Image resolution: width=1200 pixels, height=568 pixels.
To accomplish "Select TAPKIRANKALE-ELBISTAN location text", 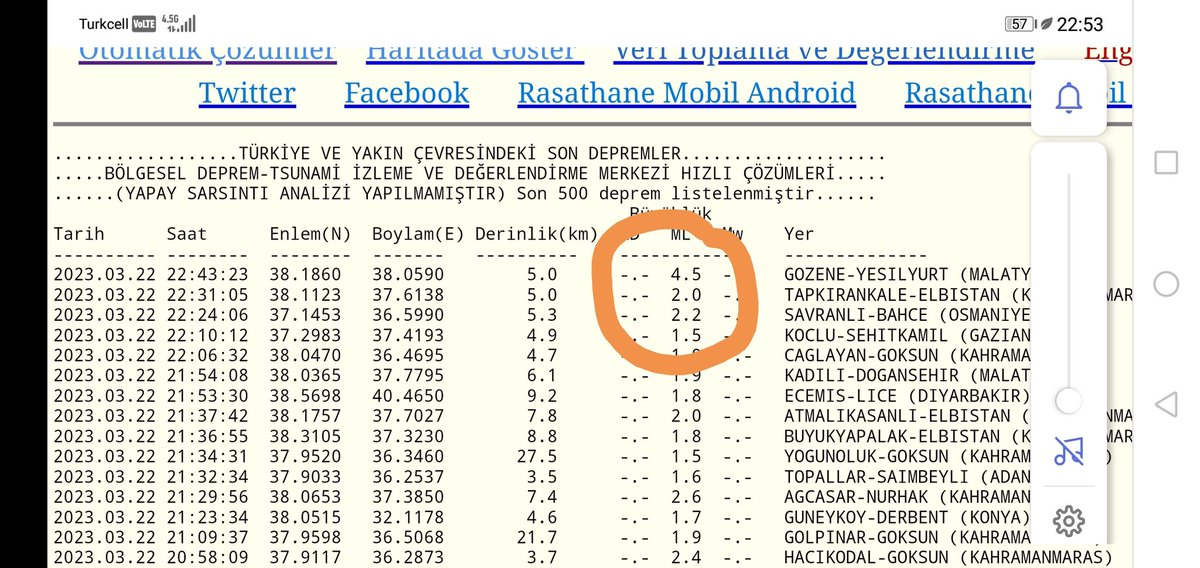I will 892,295.
